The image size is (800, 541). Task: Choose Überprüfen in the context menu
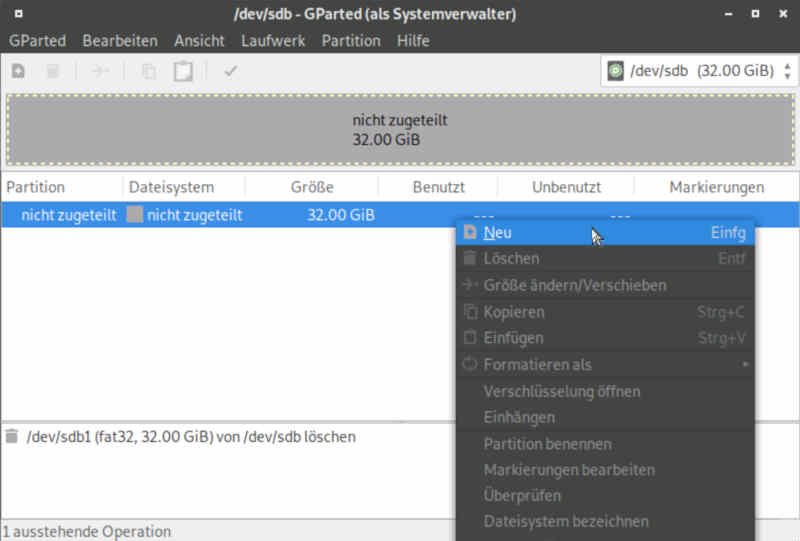[605, 495]
